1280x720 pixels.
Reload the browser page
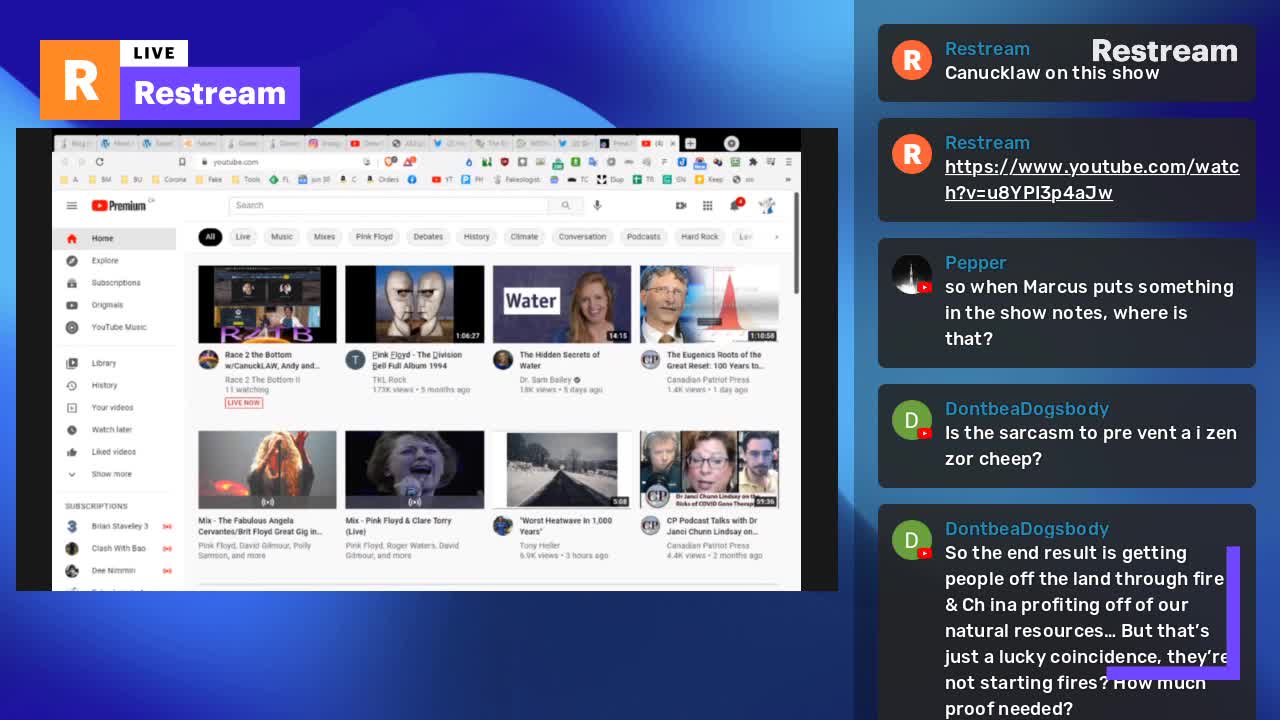point(99,161)
